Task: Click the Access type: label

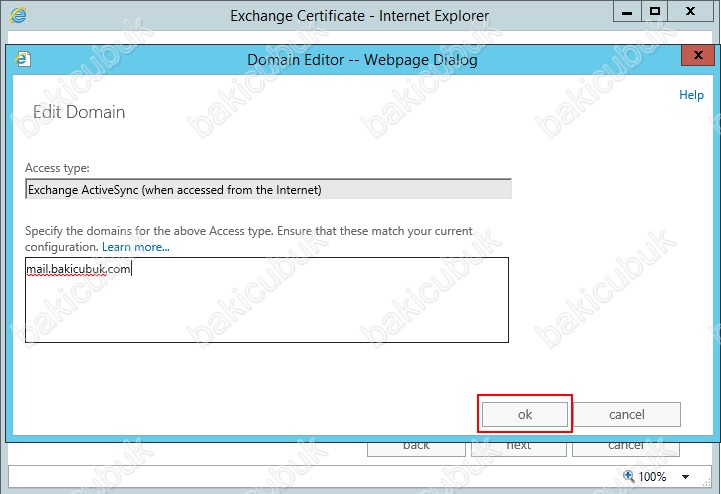Action: [x=57, y=168]
